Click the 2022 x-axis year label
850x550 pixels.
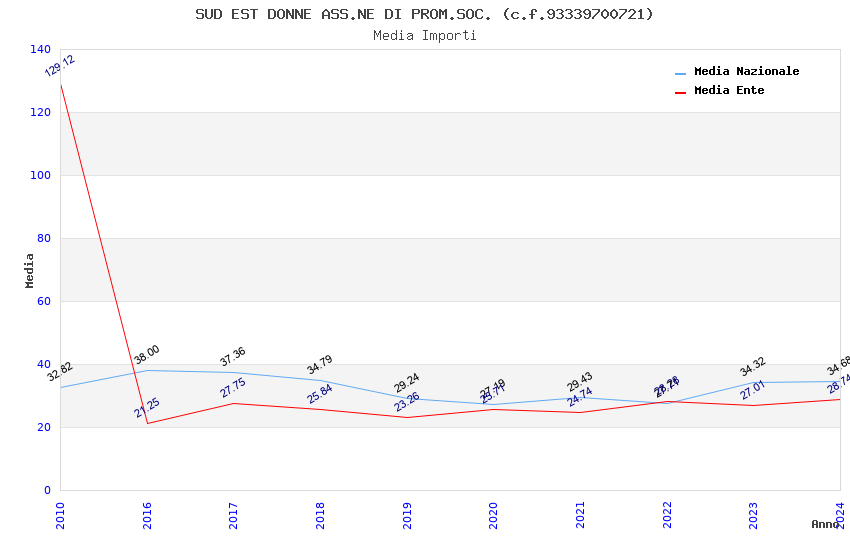click(x=667, y=515)
